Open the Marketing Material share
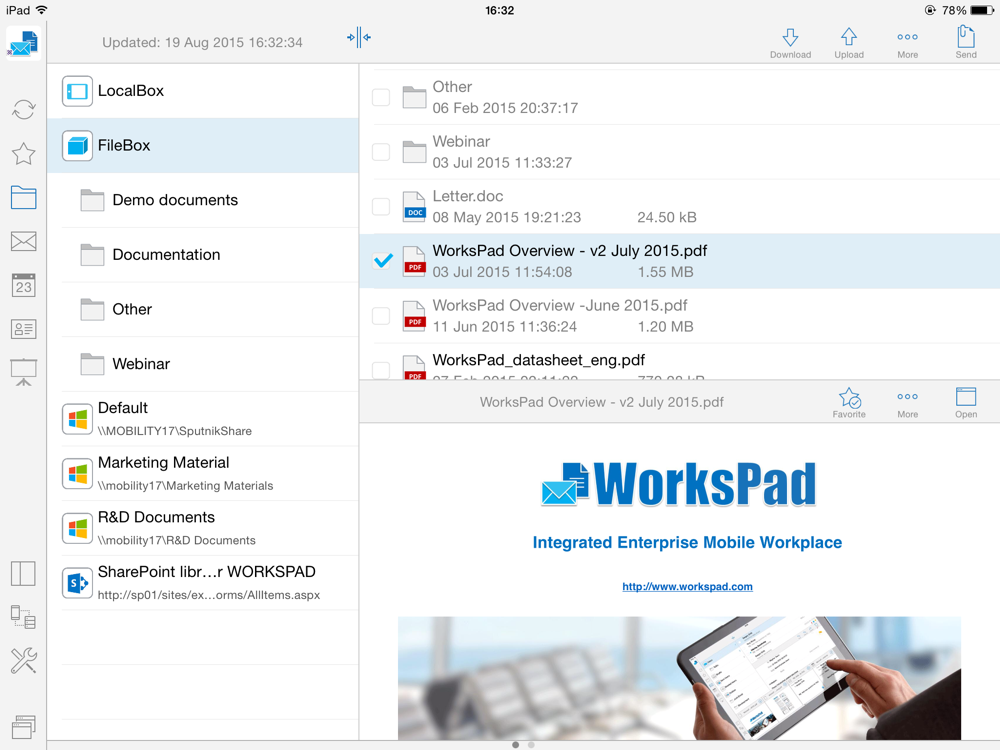Viewport: 1000px width, 750px height. coord(203,473)
